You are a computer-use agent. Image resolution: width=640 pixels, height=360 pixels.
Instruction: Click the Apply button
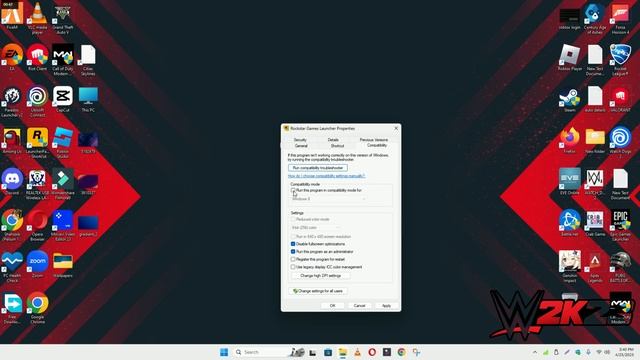[x=386, y=306]
